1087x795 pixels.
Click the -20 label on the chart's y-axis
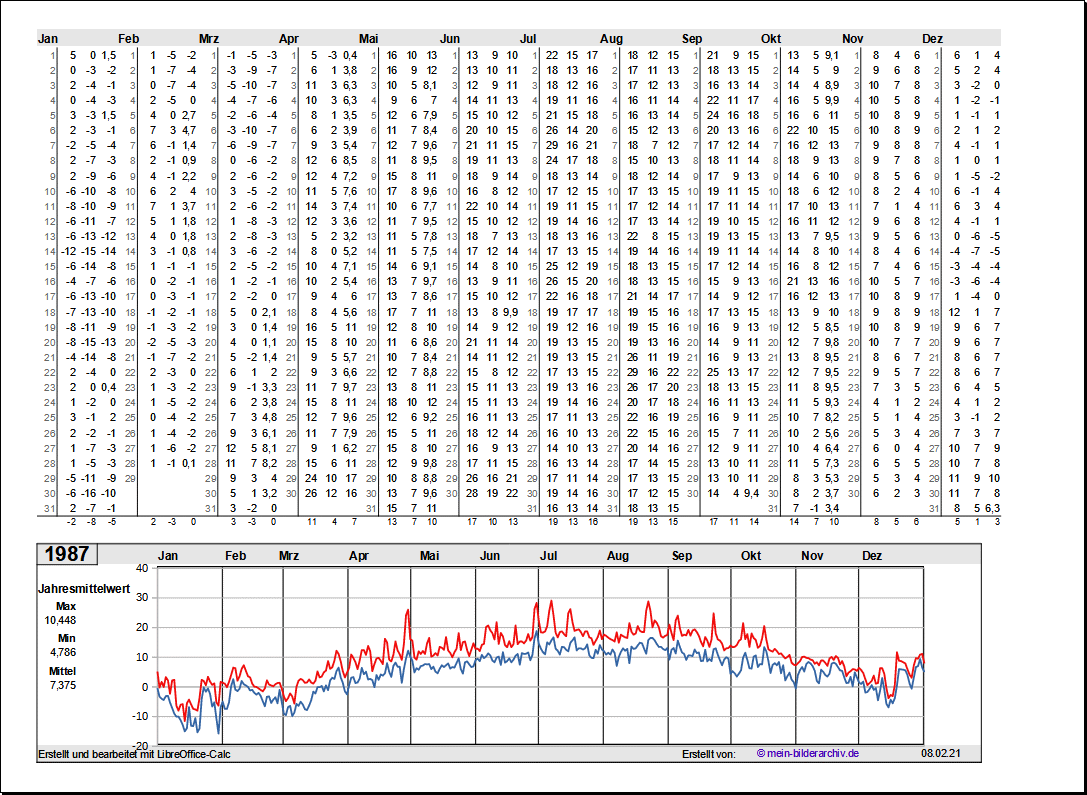click(139, 746)
